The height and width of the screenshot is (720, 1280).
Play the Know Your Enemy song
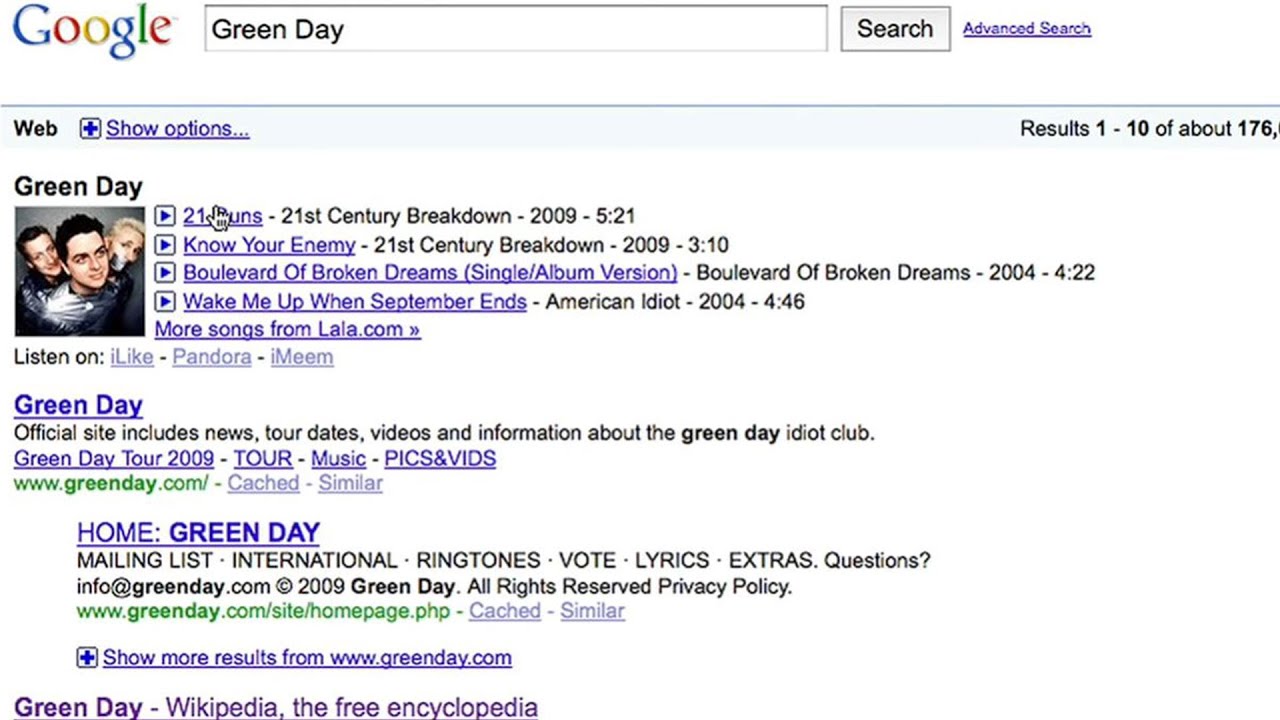click(165, 244)
